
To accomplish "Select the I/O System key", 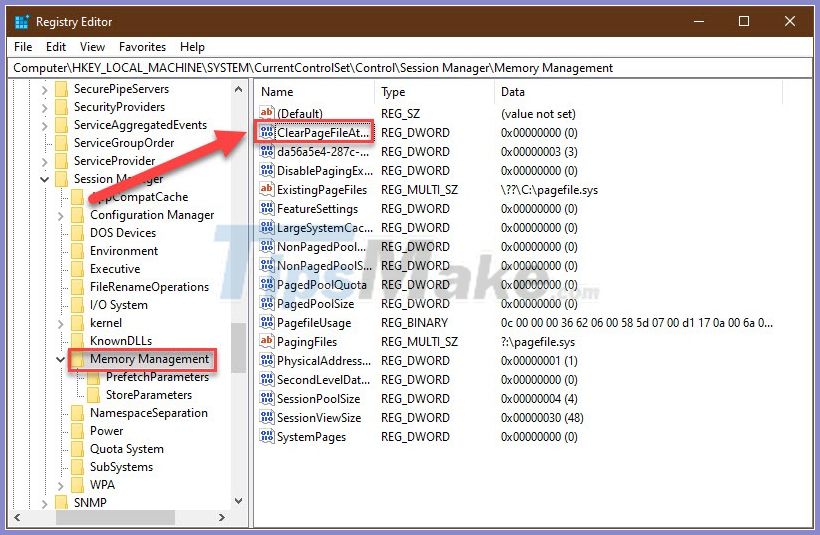I will point(119,305).
